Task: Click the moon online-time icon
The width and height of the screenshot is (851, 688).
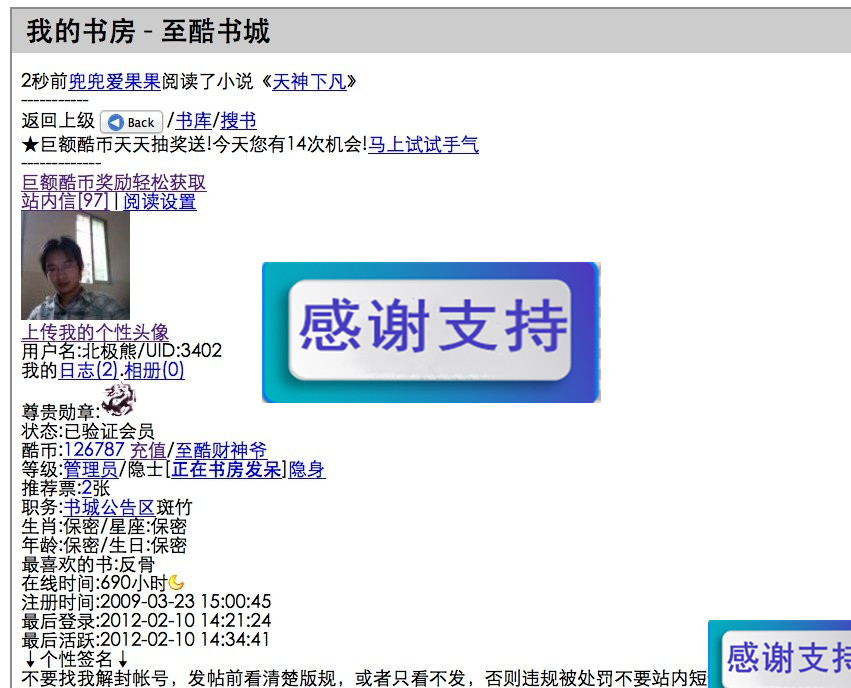Action: pos(176,583)
